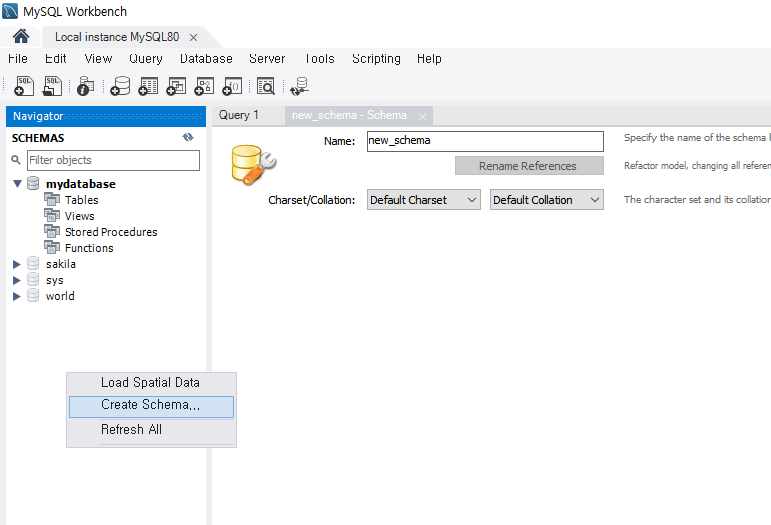Viewport: 771px width, 525px height.
Task: Create new view toolbar icon
Action: [x=176, y=86]
